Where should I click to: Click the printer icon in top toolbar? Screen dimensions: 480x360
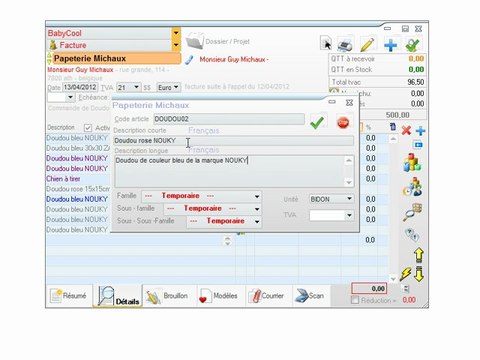coord(345,44)
